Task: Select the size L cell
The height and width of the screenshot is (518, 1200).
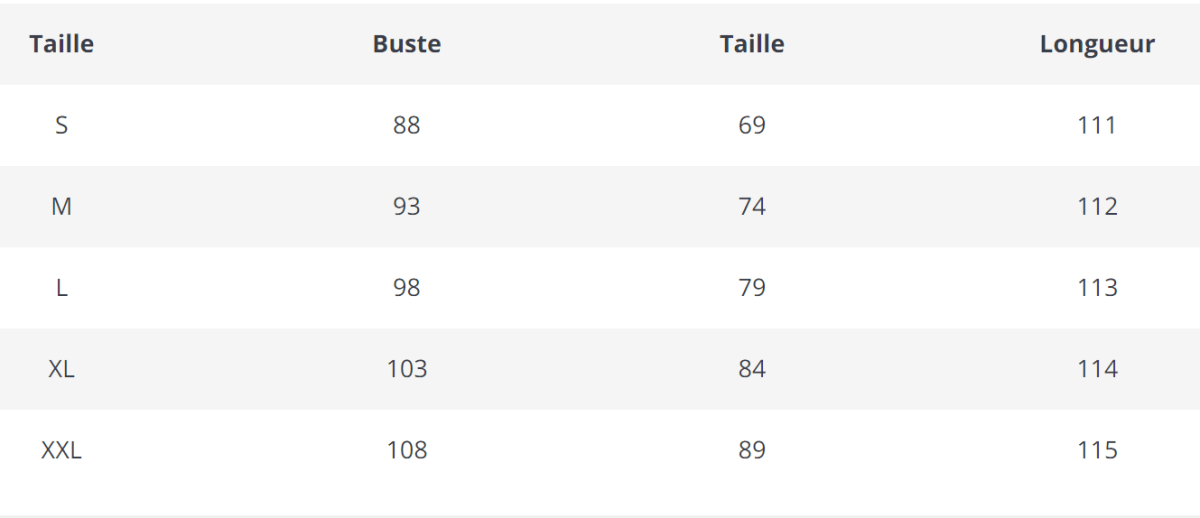Action: (61, 288)
